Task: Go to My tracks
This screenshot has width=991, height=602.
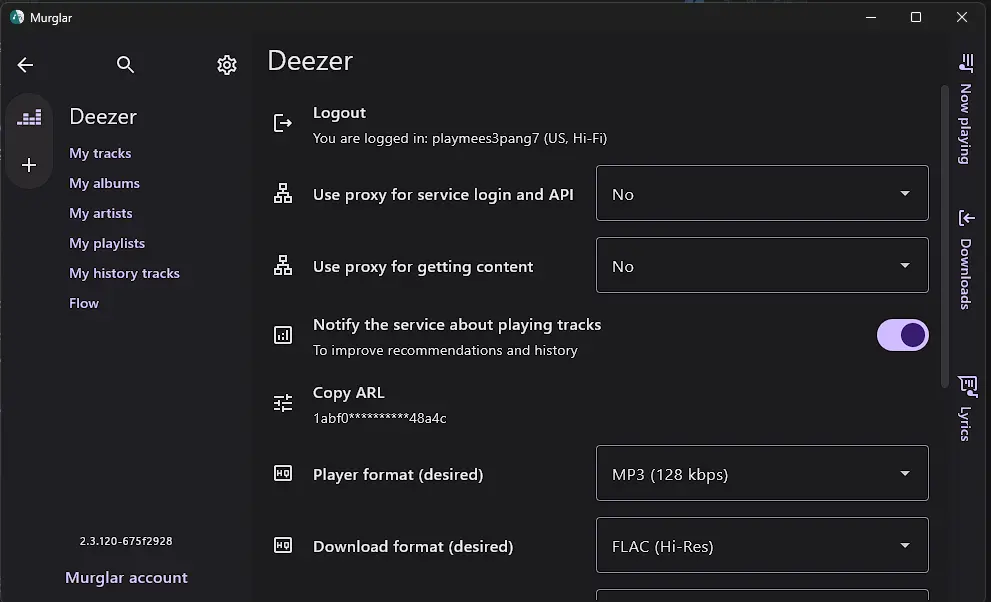Action: click(x=100, y=154)
